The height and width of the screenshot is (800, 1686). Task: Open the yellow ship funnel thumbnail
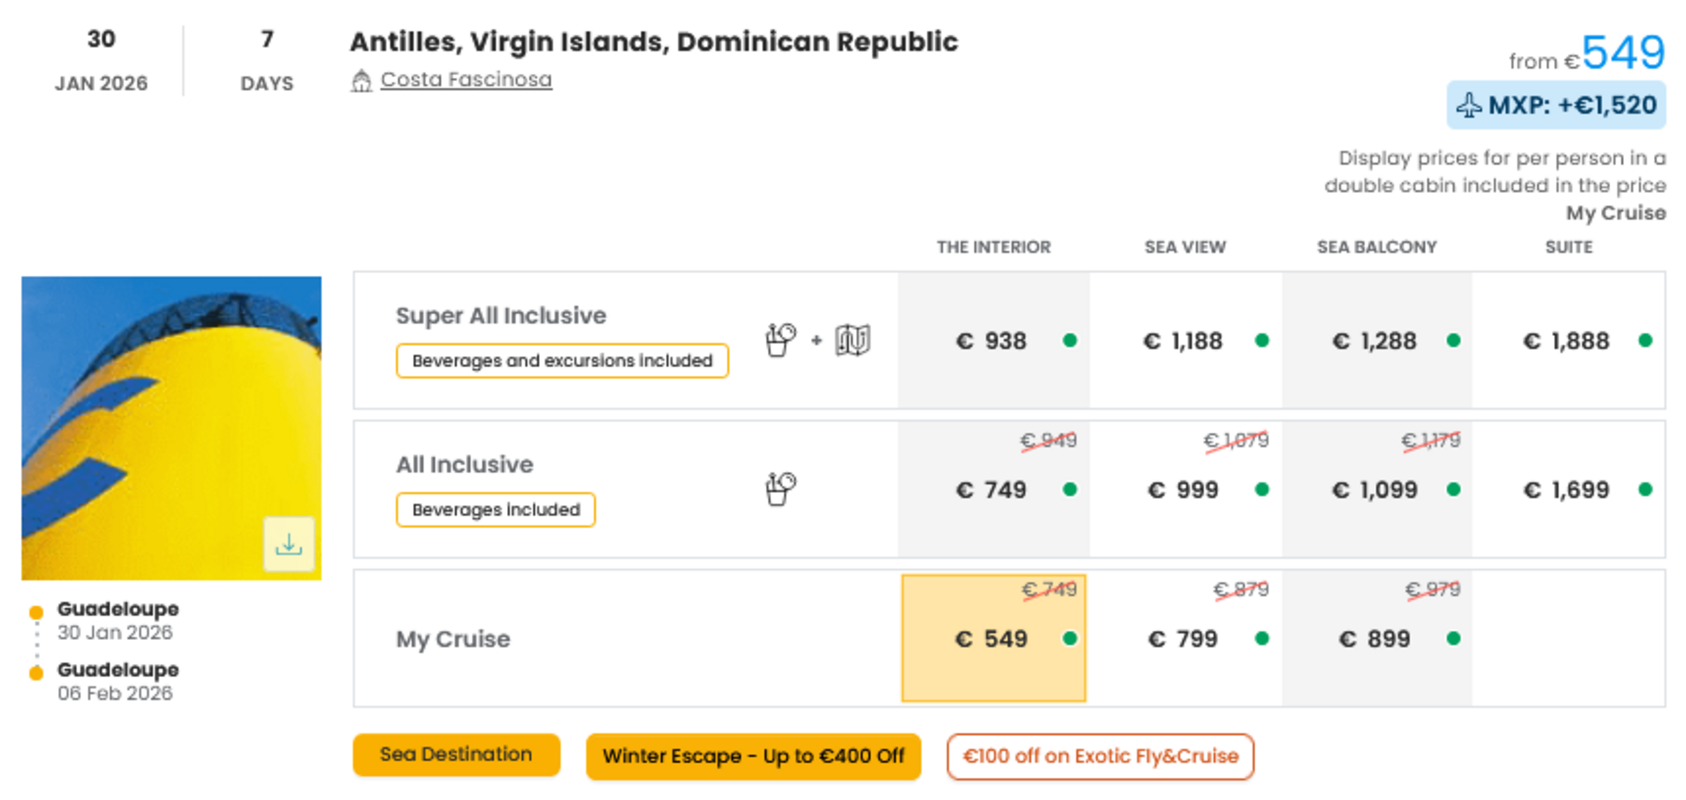[171, 428]
